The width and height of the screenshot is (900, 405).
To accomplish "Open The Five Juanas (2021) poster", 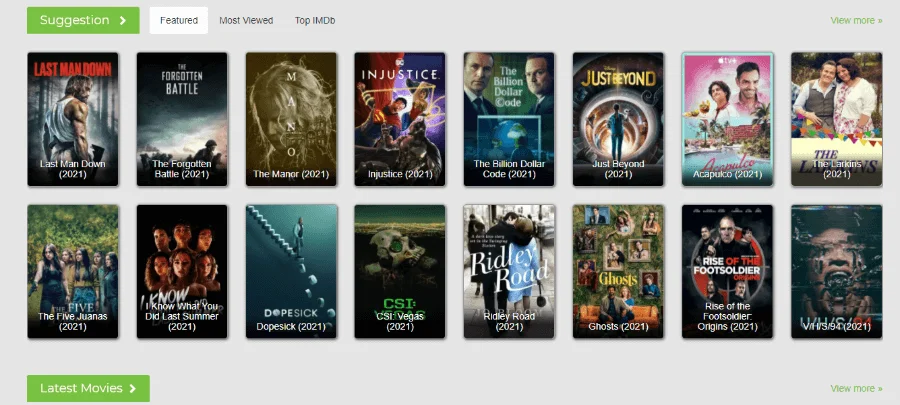I will click(73, 271).
